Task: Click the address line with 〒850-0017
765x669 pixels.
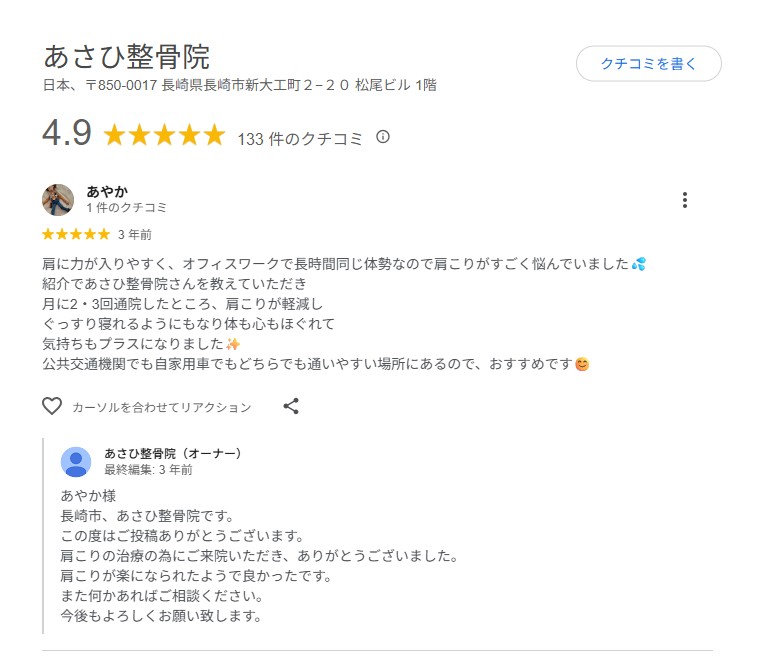Action: coord(240,85)
